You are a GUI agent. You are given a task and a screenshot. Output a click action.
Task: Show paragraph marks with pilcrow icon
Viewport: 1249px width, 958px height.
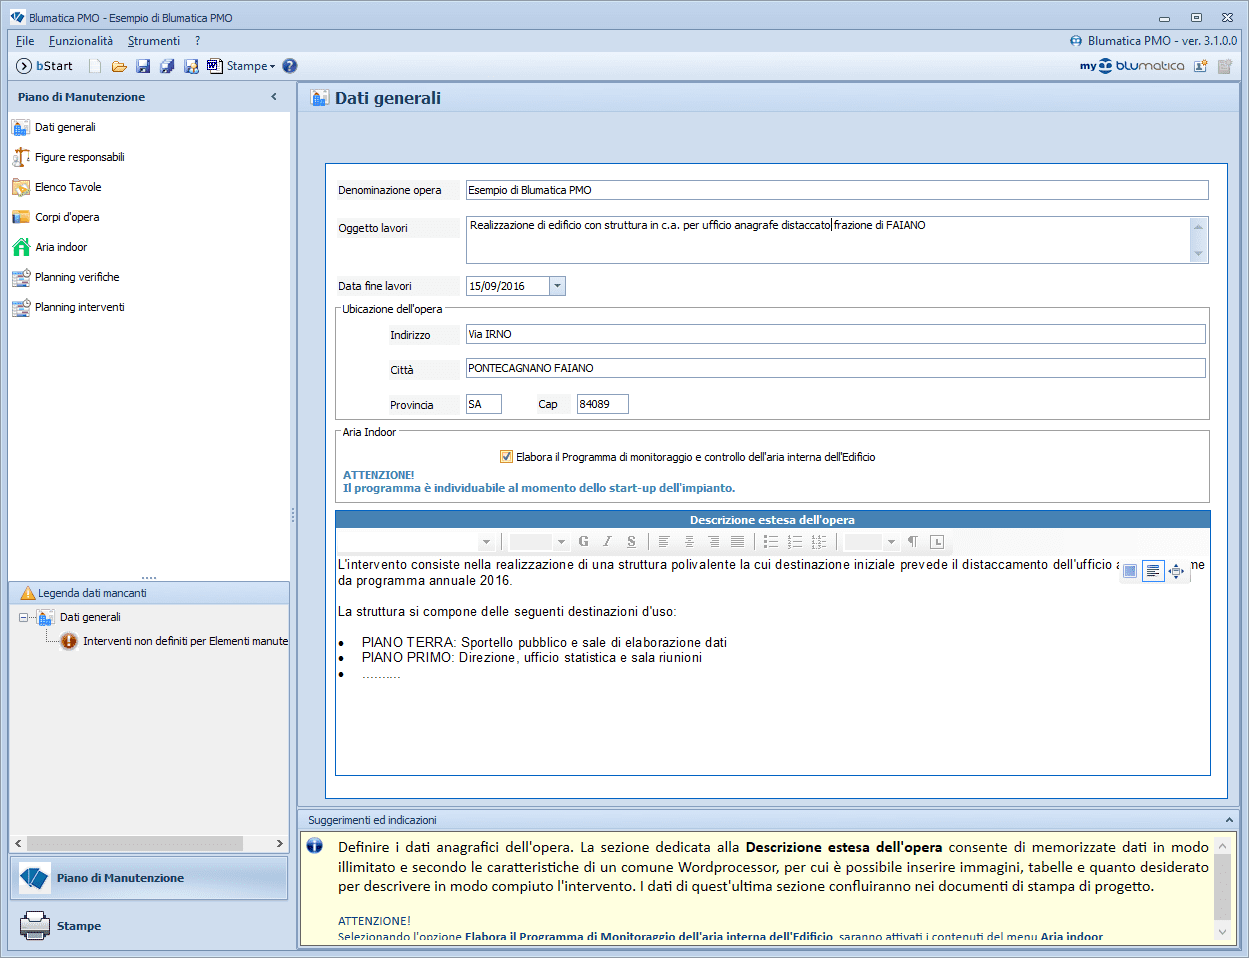pos(913,542)
